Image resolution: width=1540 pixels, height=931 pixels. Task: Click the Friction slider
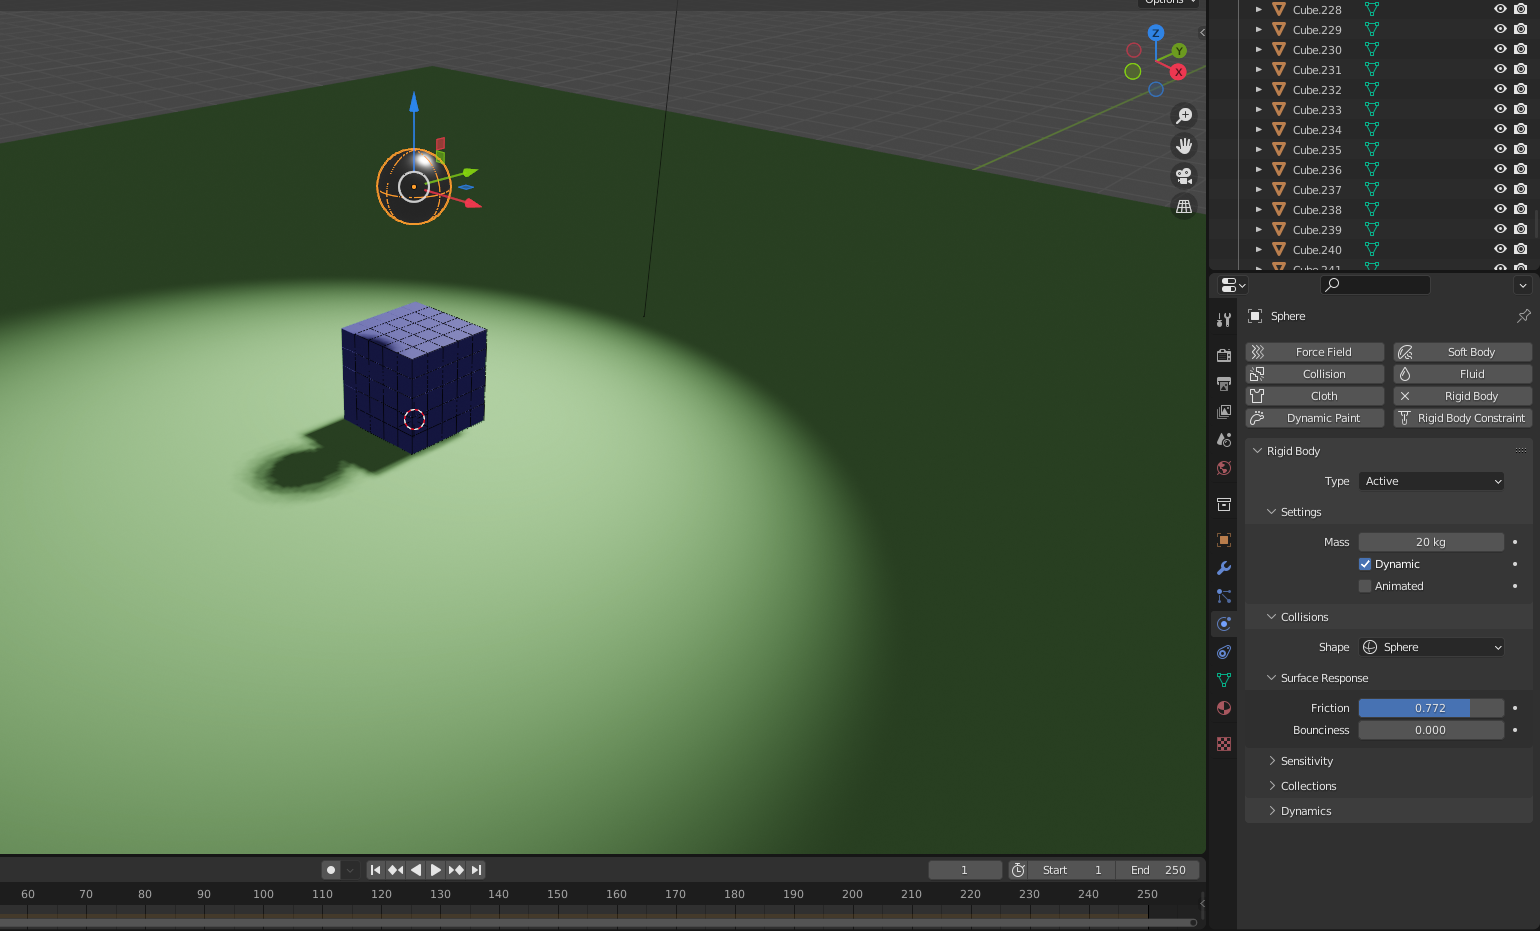point(1430,708)
